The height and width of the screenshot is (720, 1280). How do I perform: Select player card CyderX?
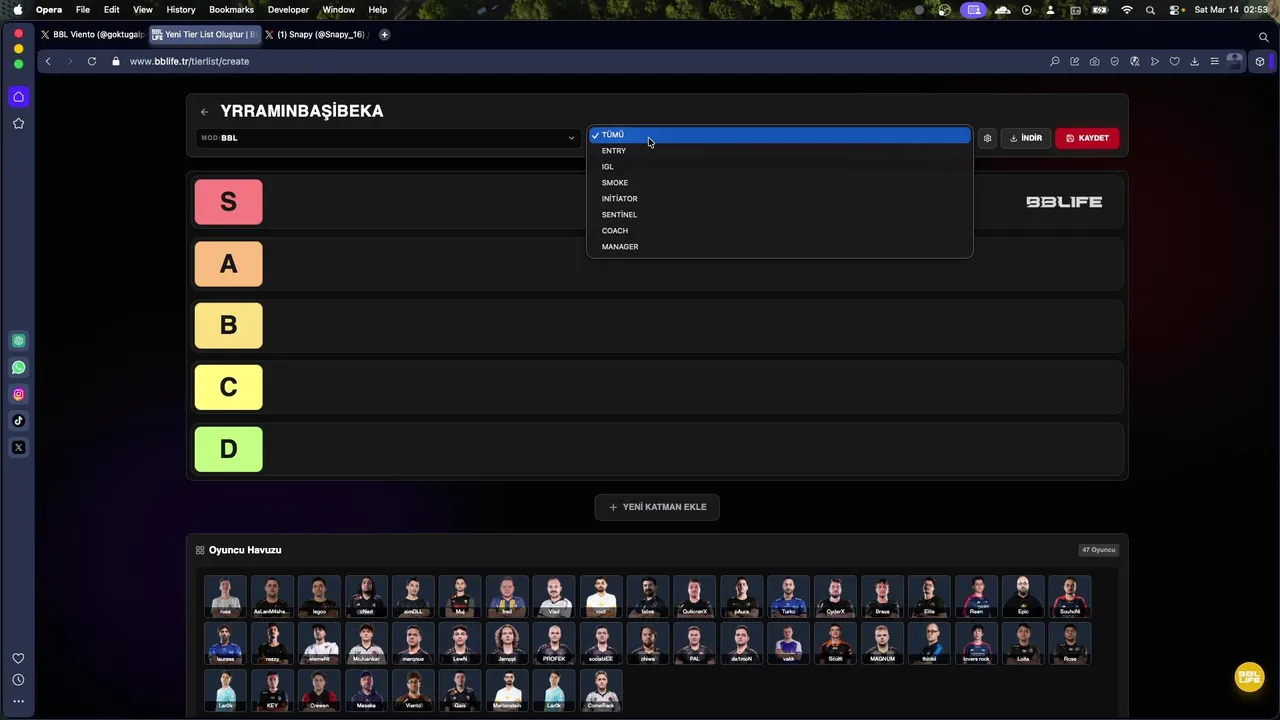(835, 596)
